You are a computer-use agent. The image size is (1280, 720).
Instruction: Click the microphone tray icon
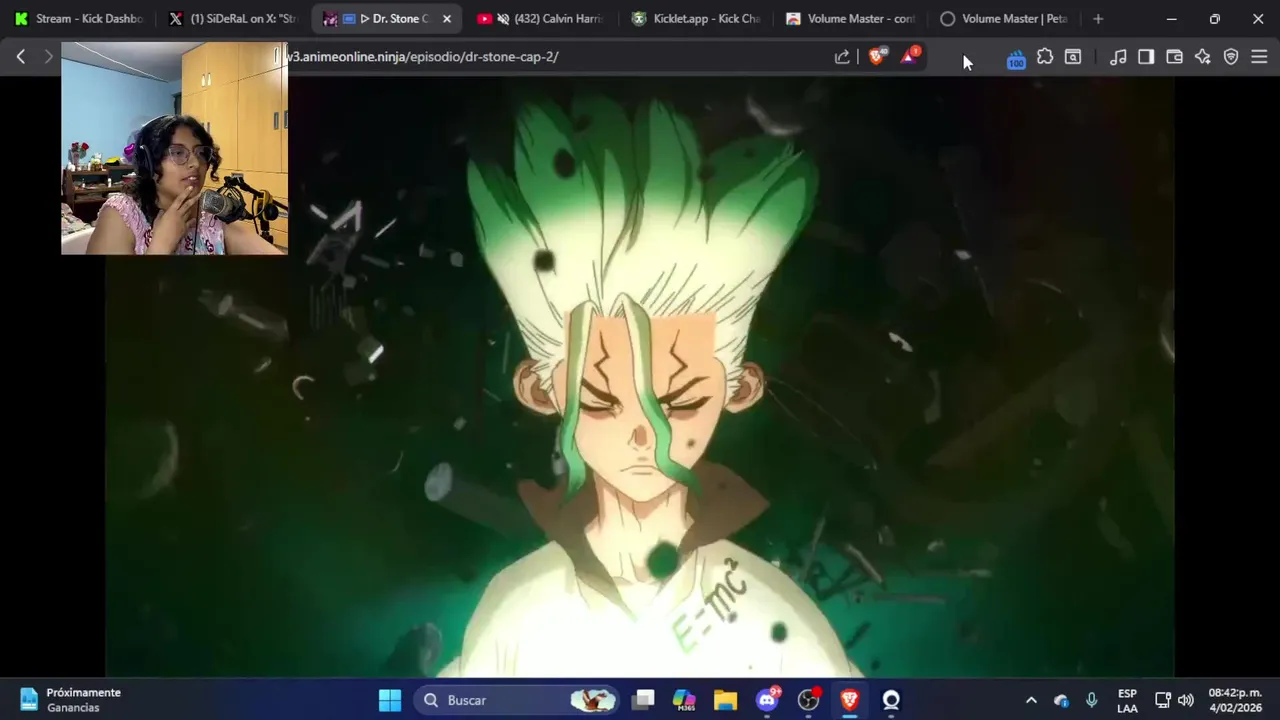click(x=1091, y=700)
